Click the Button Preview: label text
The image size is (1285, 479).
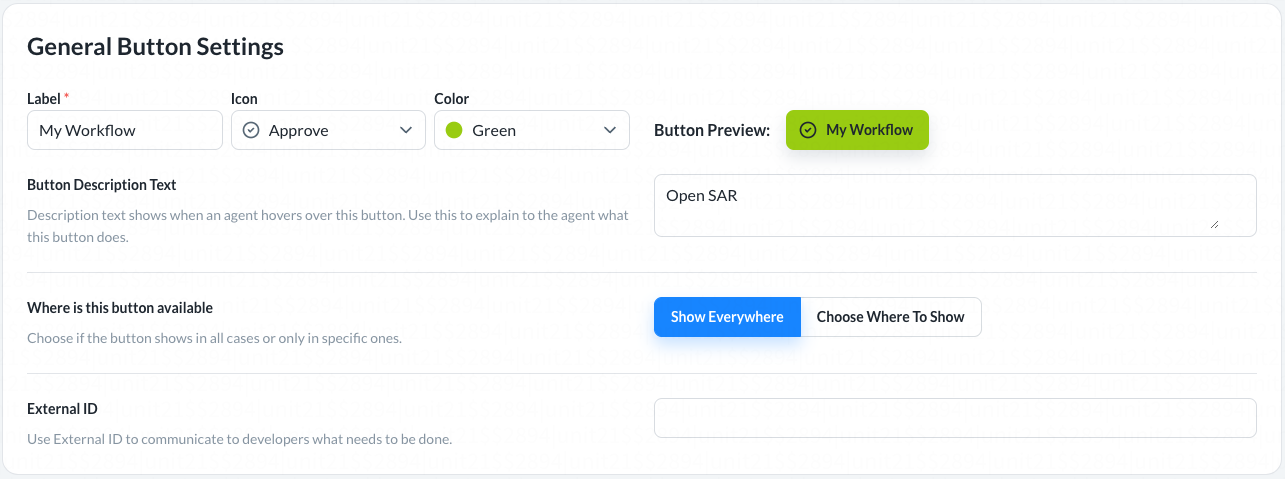coord(711,130)
